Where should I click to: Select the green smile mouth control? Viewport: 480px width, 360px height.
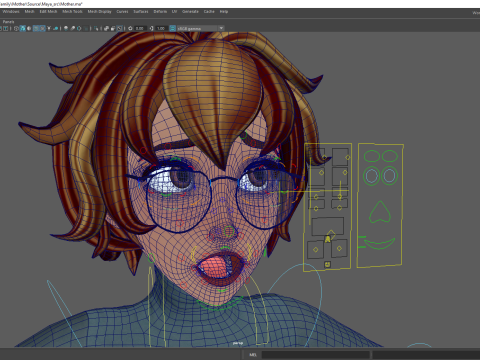click(x=379, y=243)
